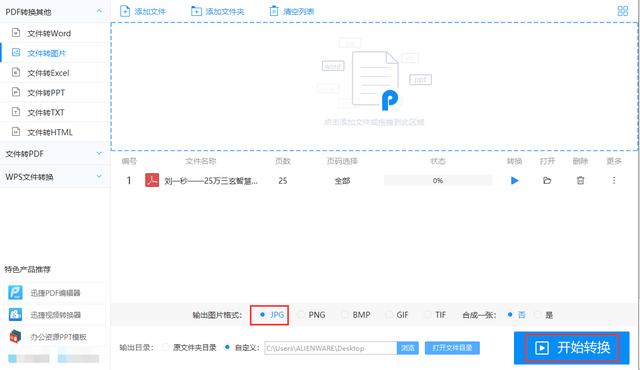Screen dimensions: 640x370
Task: Open the more options dots for row 1
Action: click(613, 180)
